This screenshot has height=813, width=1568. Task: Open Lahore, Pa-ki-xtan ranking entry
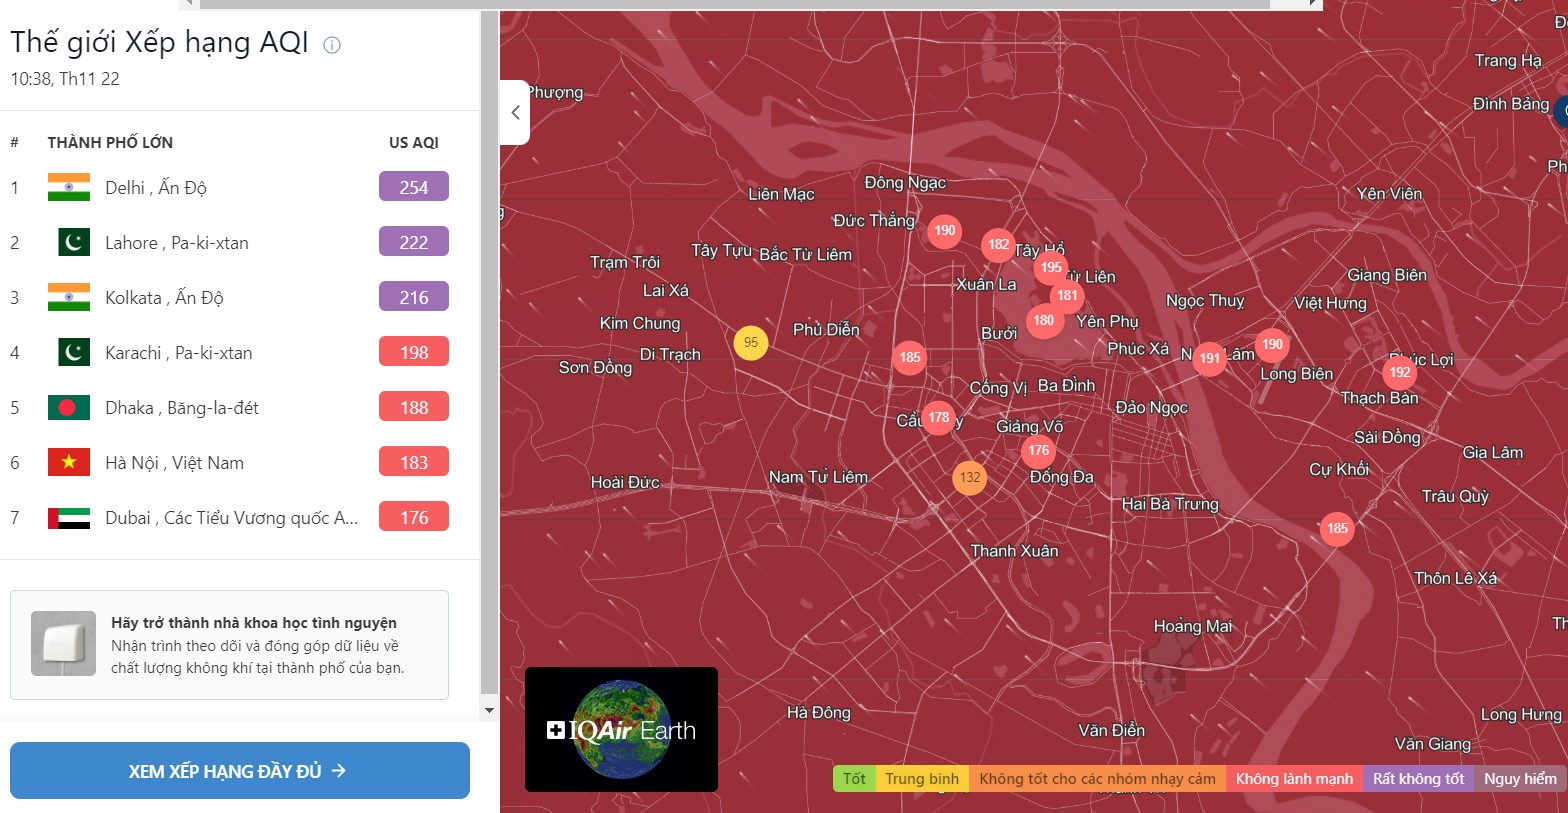pos(177,243)
